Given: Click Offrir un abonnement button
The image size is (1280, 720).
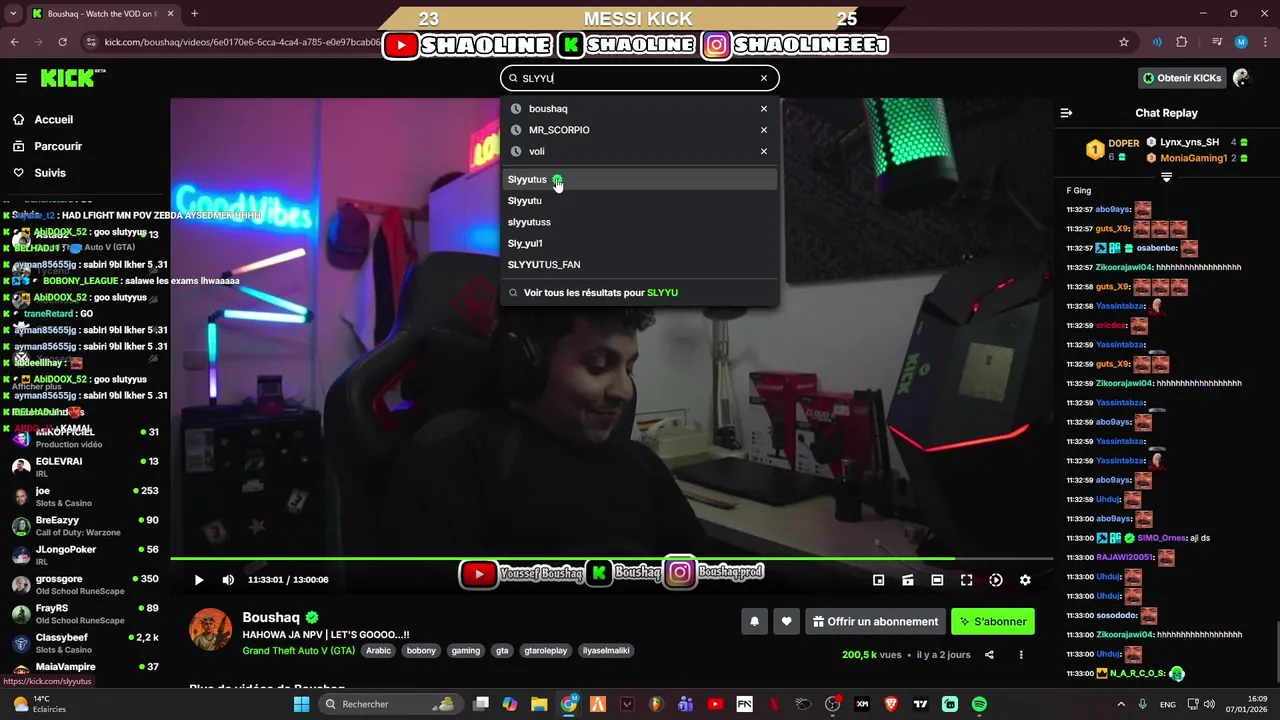Looking at the screenshot, I should [875, 621].
